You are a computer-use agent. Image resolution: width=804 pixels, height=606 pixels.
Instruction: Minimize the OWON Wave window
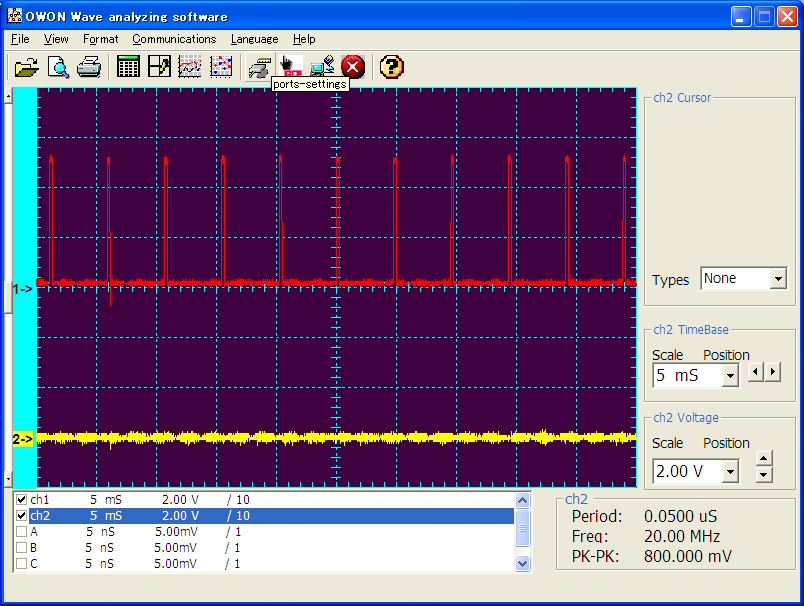tap(741, 17)
